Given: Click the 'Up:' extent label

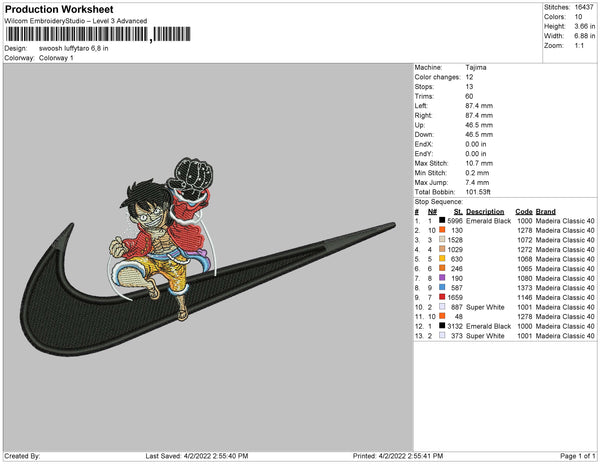Looking at the screenshot, I should (x=420, y=125).
